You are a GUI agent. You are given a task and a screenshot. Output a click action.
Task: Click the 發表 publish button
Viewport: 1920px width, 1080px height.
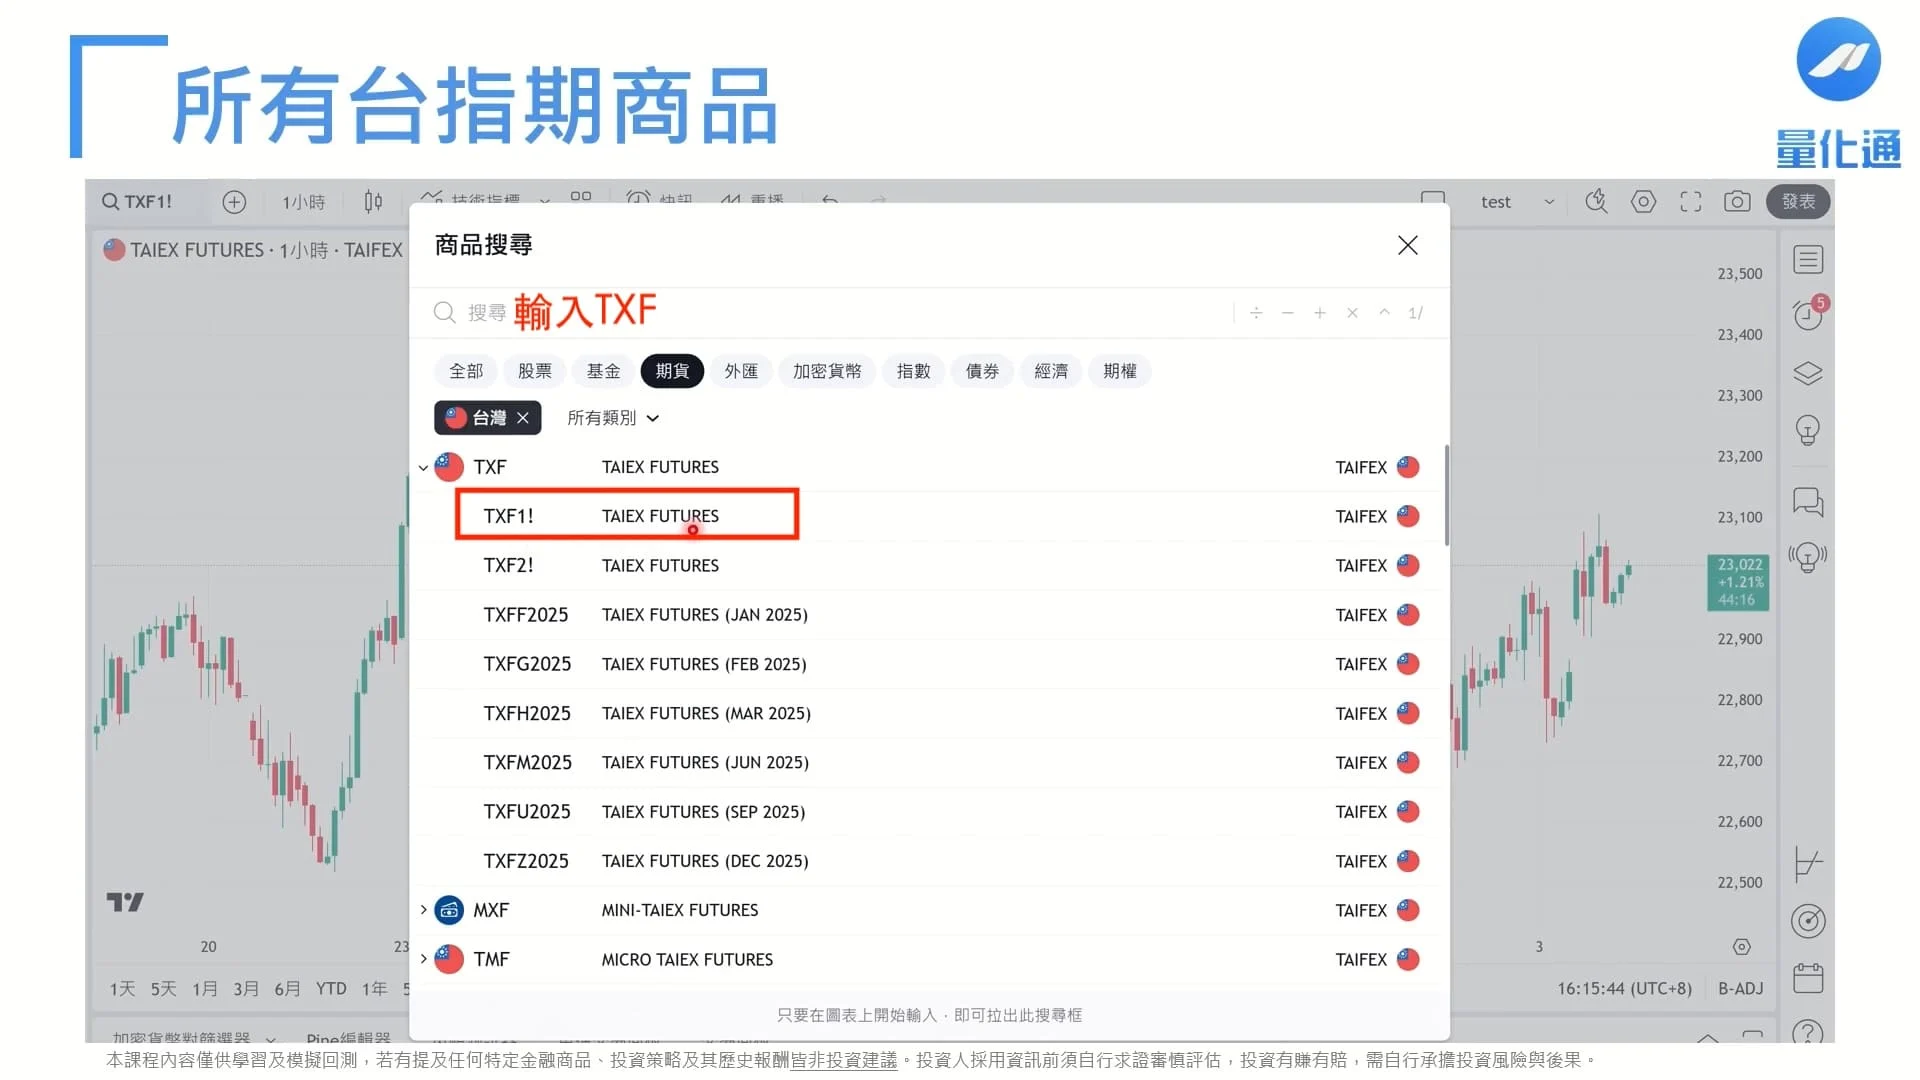point(1798,202)
